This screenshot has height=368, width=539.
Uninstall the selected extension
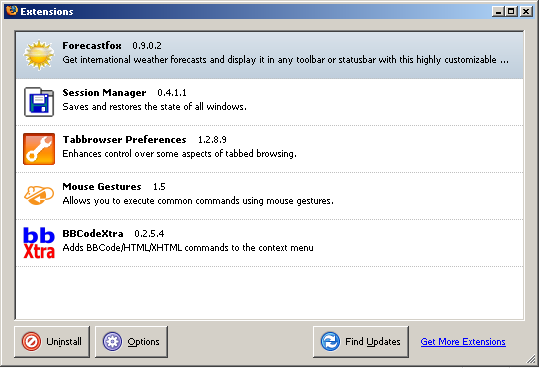[52, 342]
